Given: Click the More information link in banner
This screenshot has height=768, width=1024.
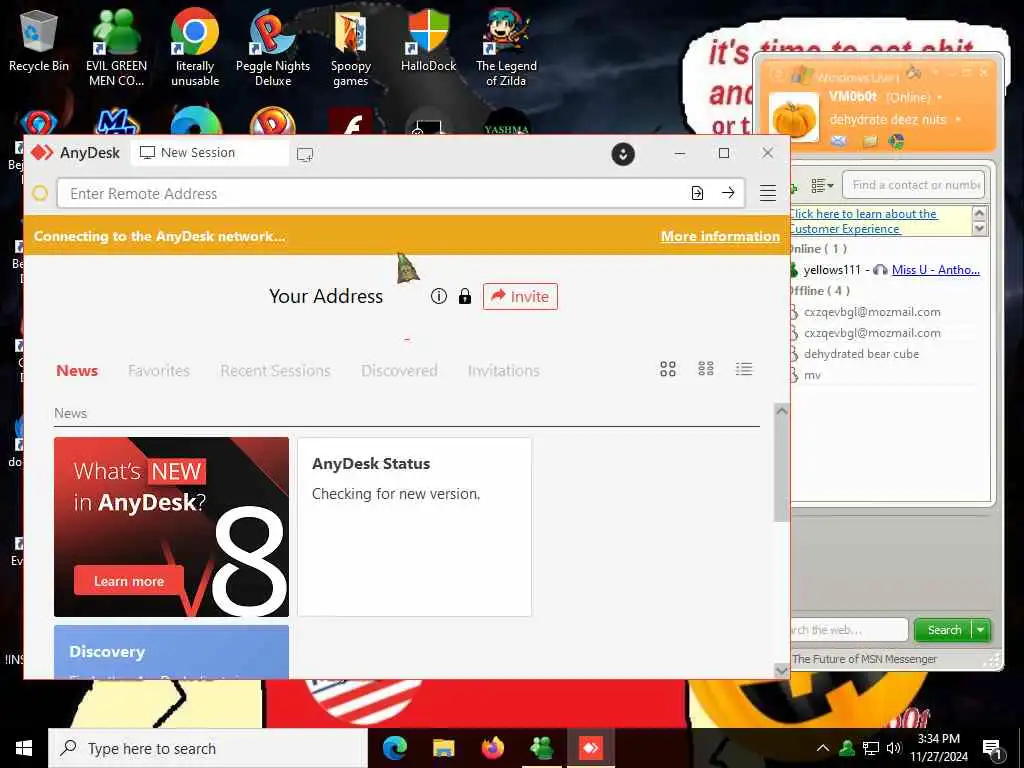Looking at the screenshot, I should [720, 236].
